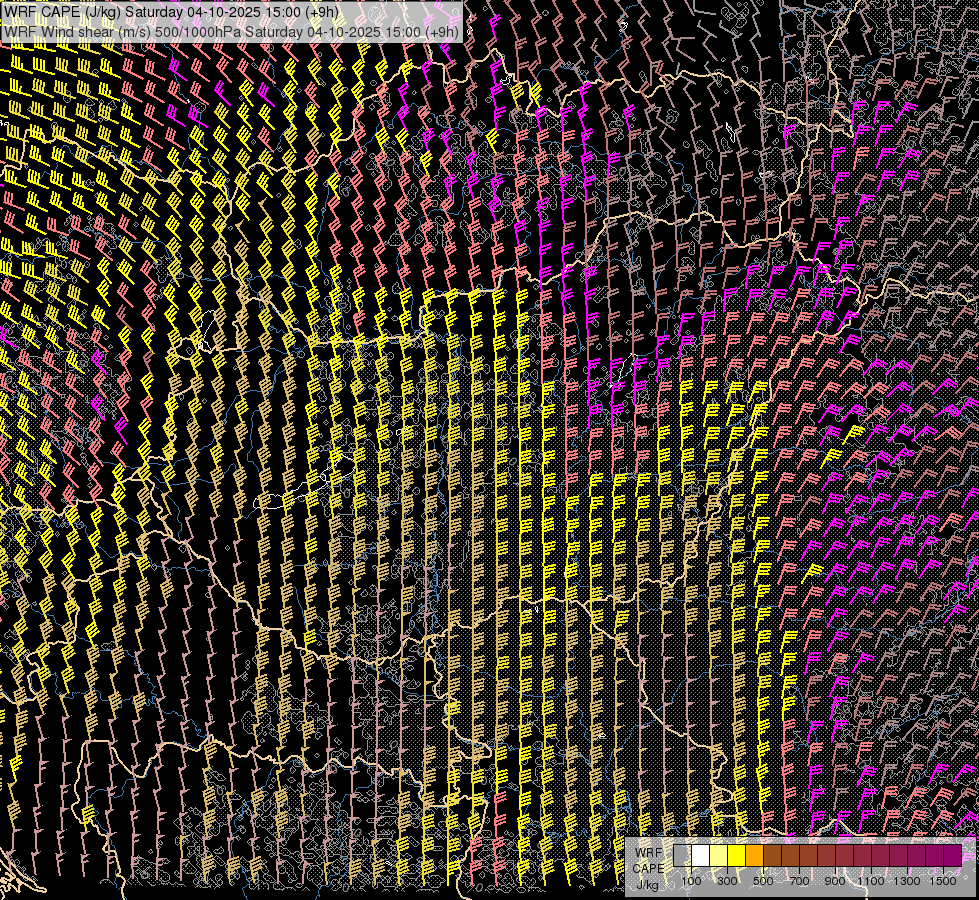
Task: Select the orange legend swatch
Action: coord(754,856)
